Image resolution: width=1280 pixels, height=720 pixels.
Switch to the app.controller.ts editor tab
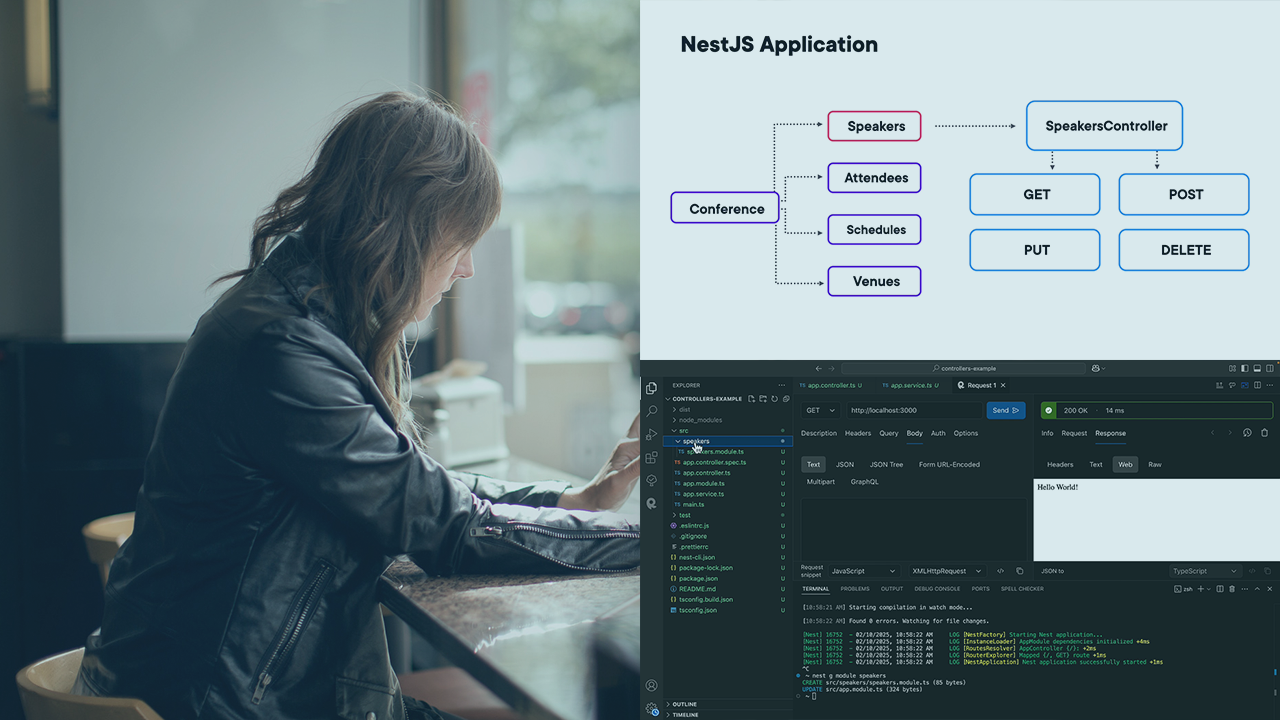coord(830,385)
